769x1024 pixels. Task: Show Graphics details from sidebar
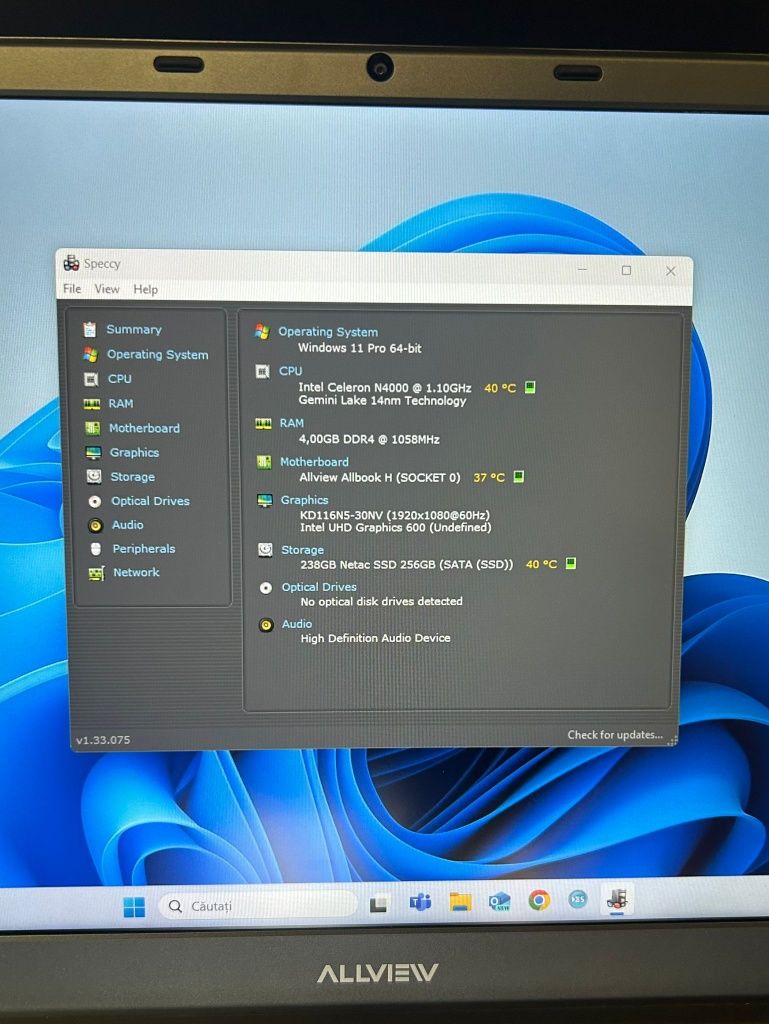(x=134, y=453)
